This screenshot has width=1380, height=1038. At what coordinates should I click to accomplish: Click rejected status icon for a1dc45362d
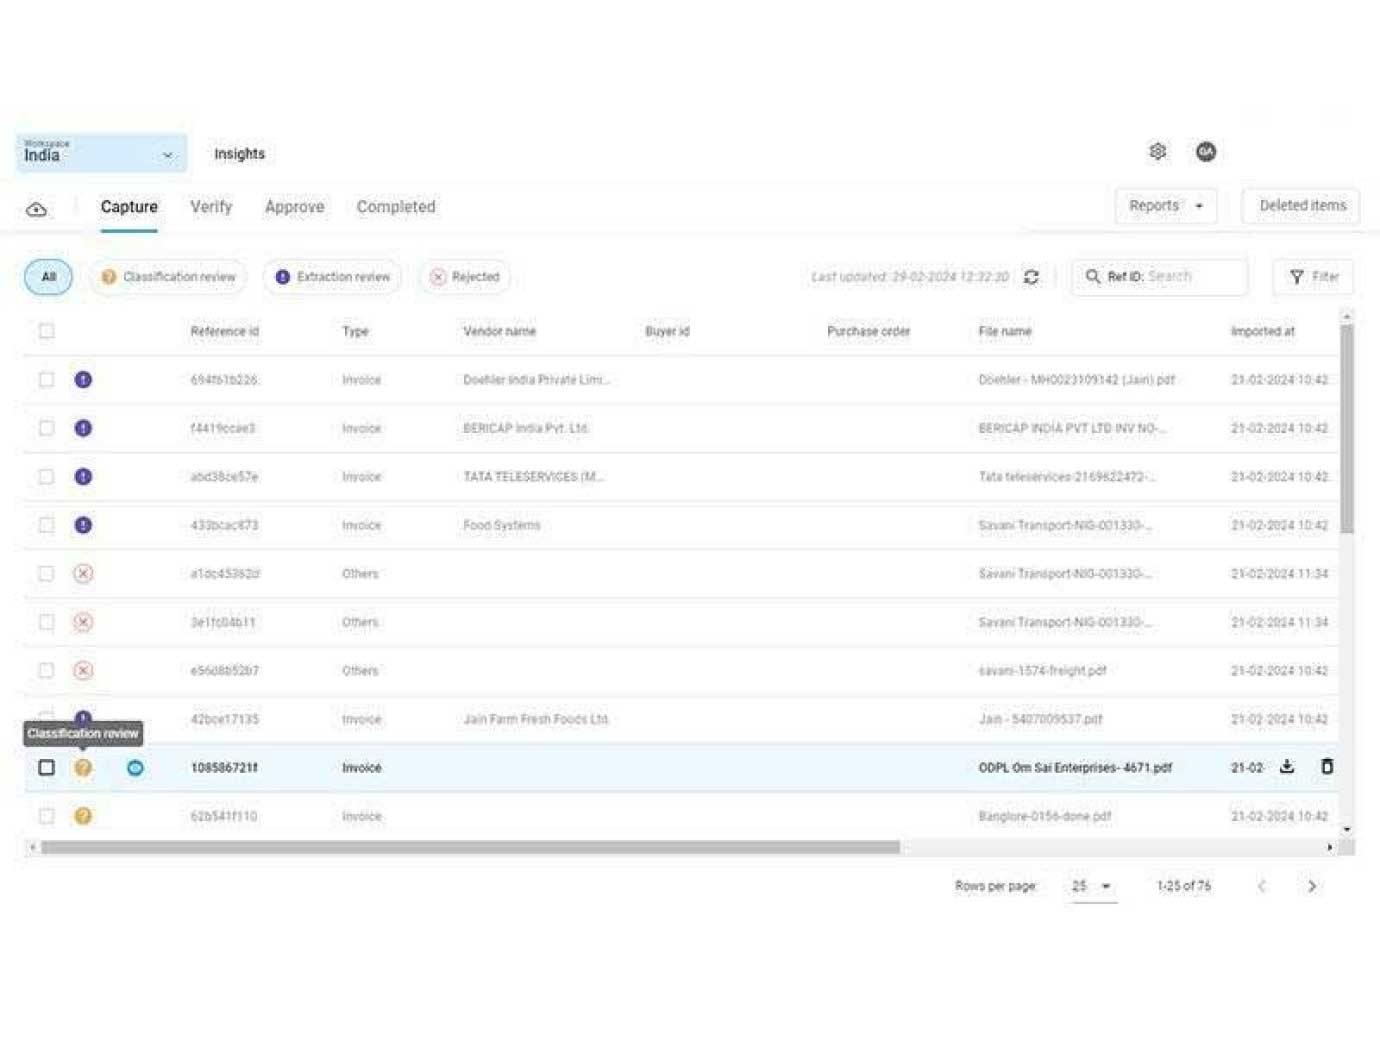[83, 574]
